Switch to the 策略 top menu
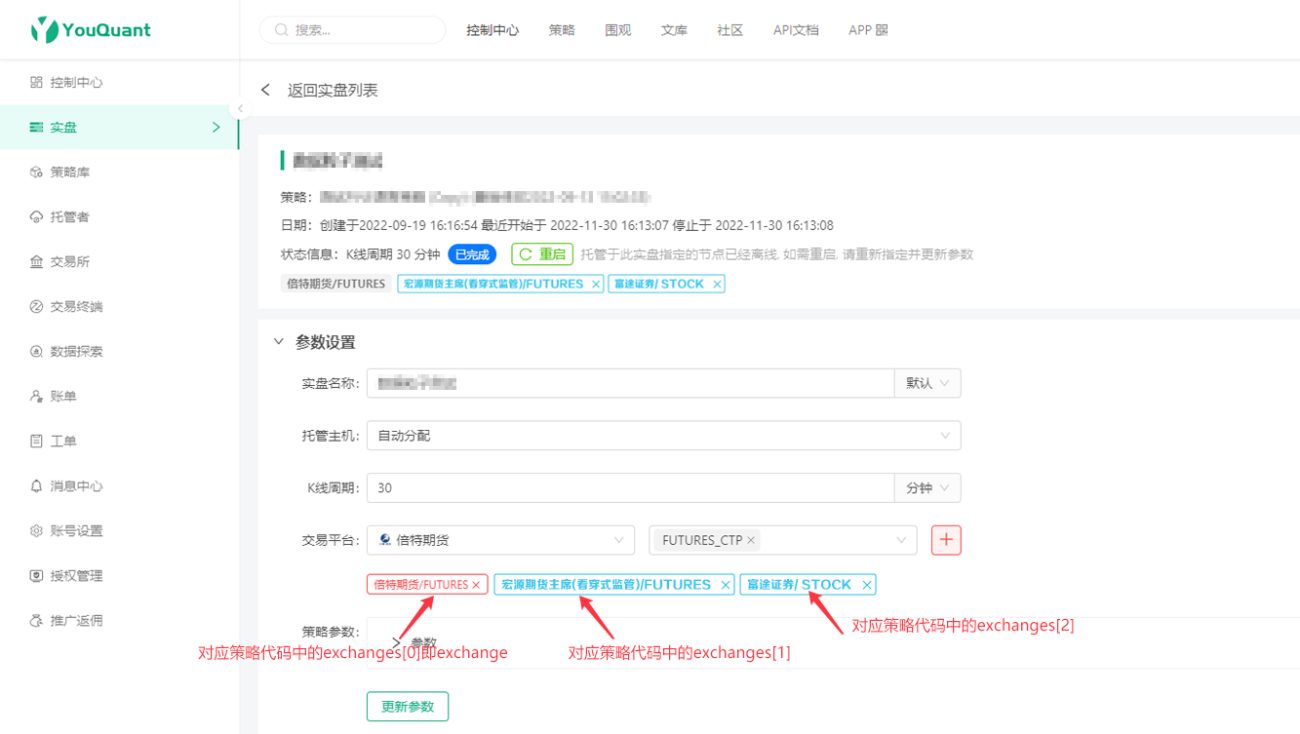The height and width of the screenshot is (734, 1300). (562, 30)
